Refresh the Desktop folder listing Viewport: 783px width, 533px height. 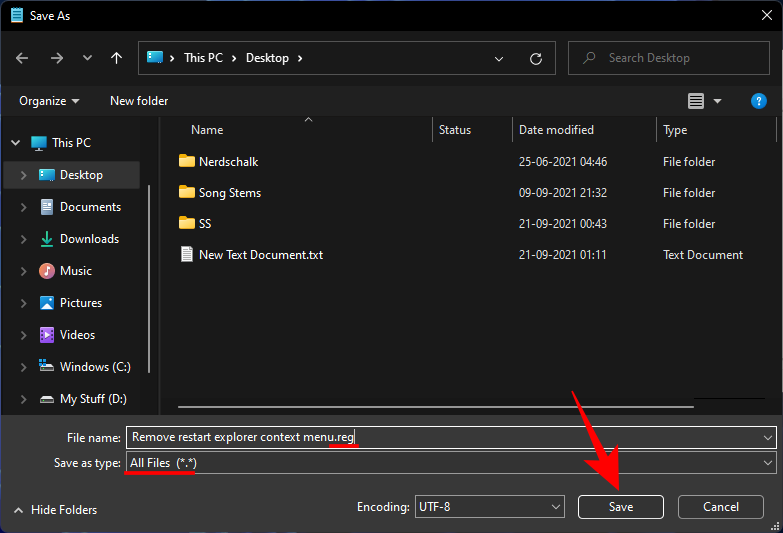point(536,58)
